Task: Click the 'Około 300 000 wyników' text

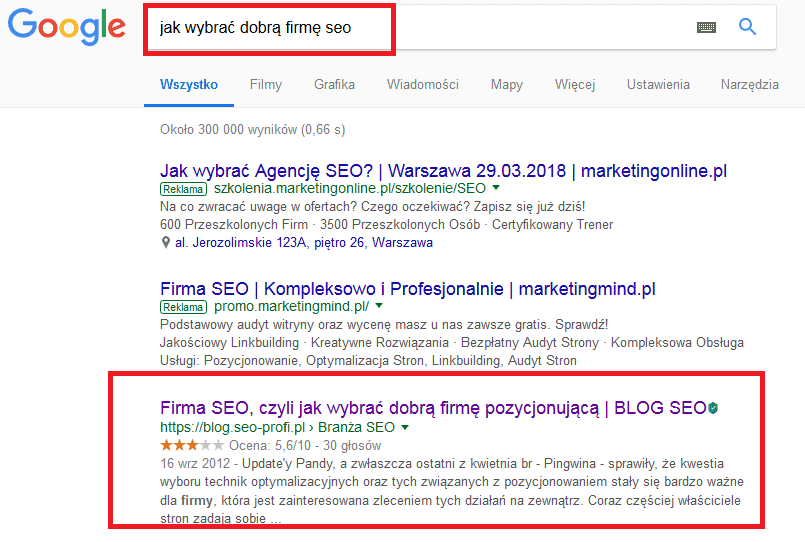Action: tap(228, 129)
